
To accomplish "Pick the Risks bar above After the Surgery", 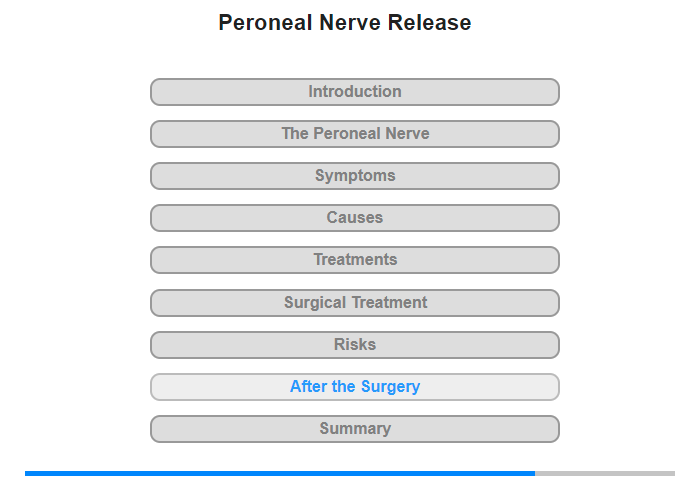I will (x=354, y=345).
